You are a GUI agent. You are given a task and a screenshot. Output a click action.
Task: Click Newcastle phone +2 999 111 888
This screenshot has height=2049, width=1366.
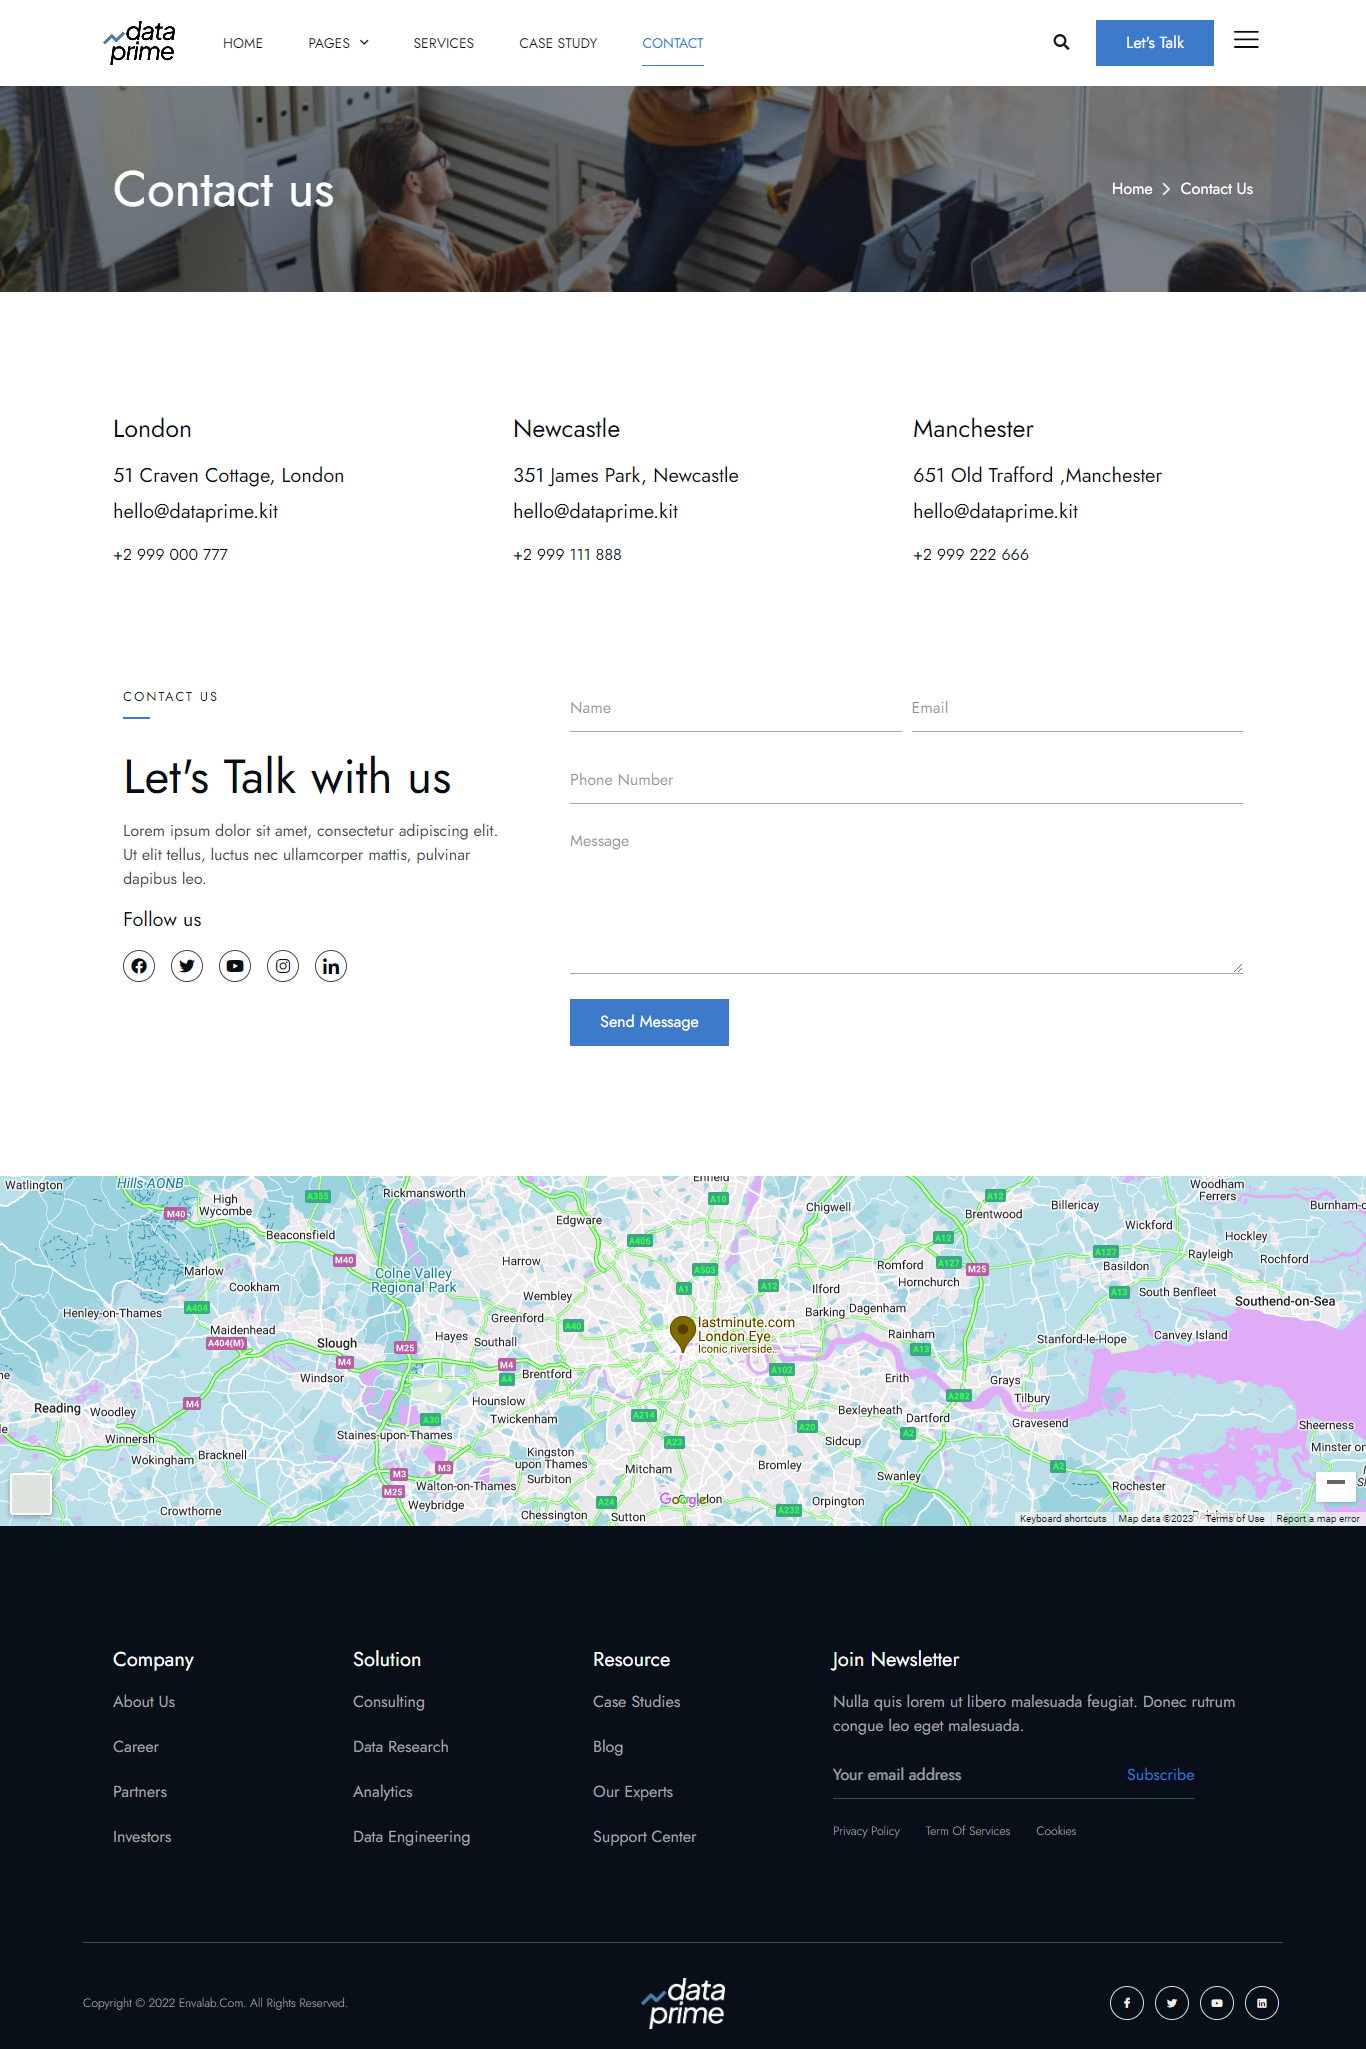[567, 555]
